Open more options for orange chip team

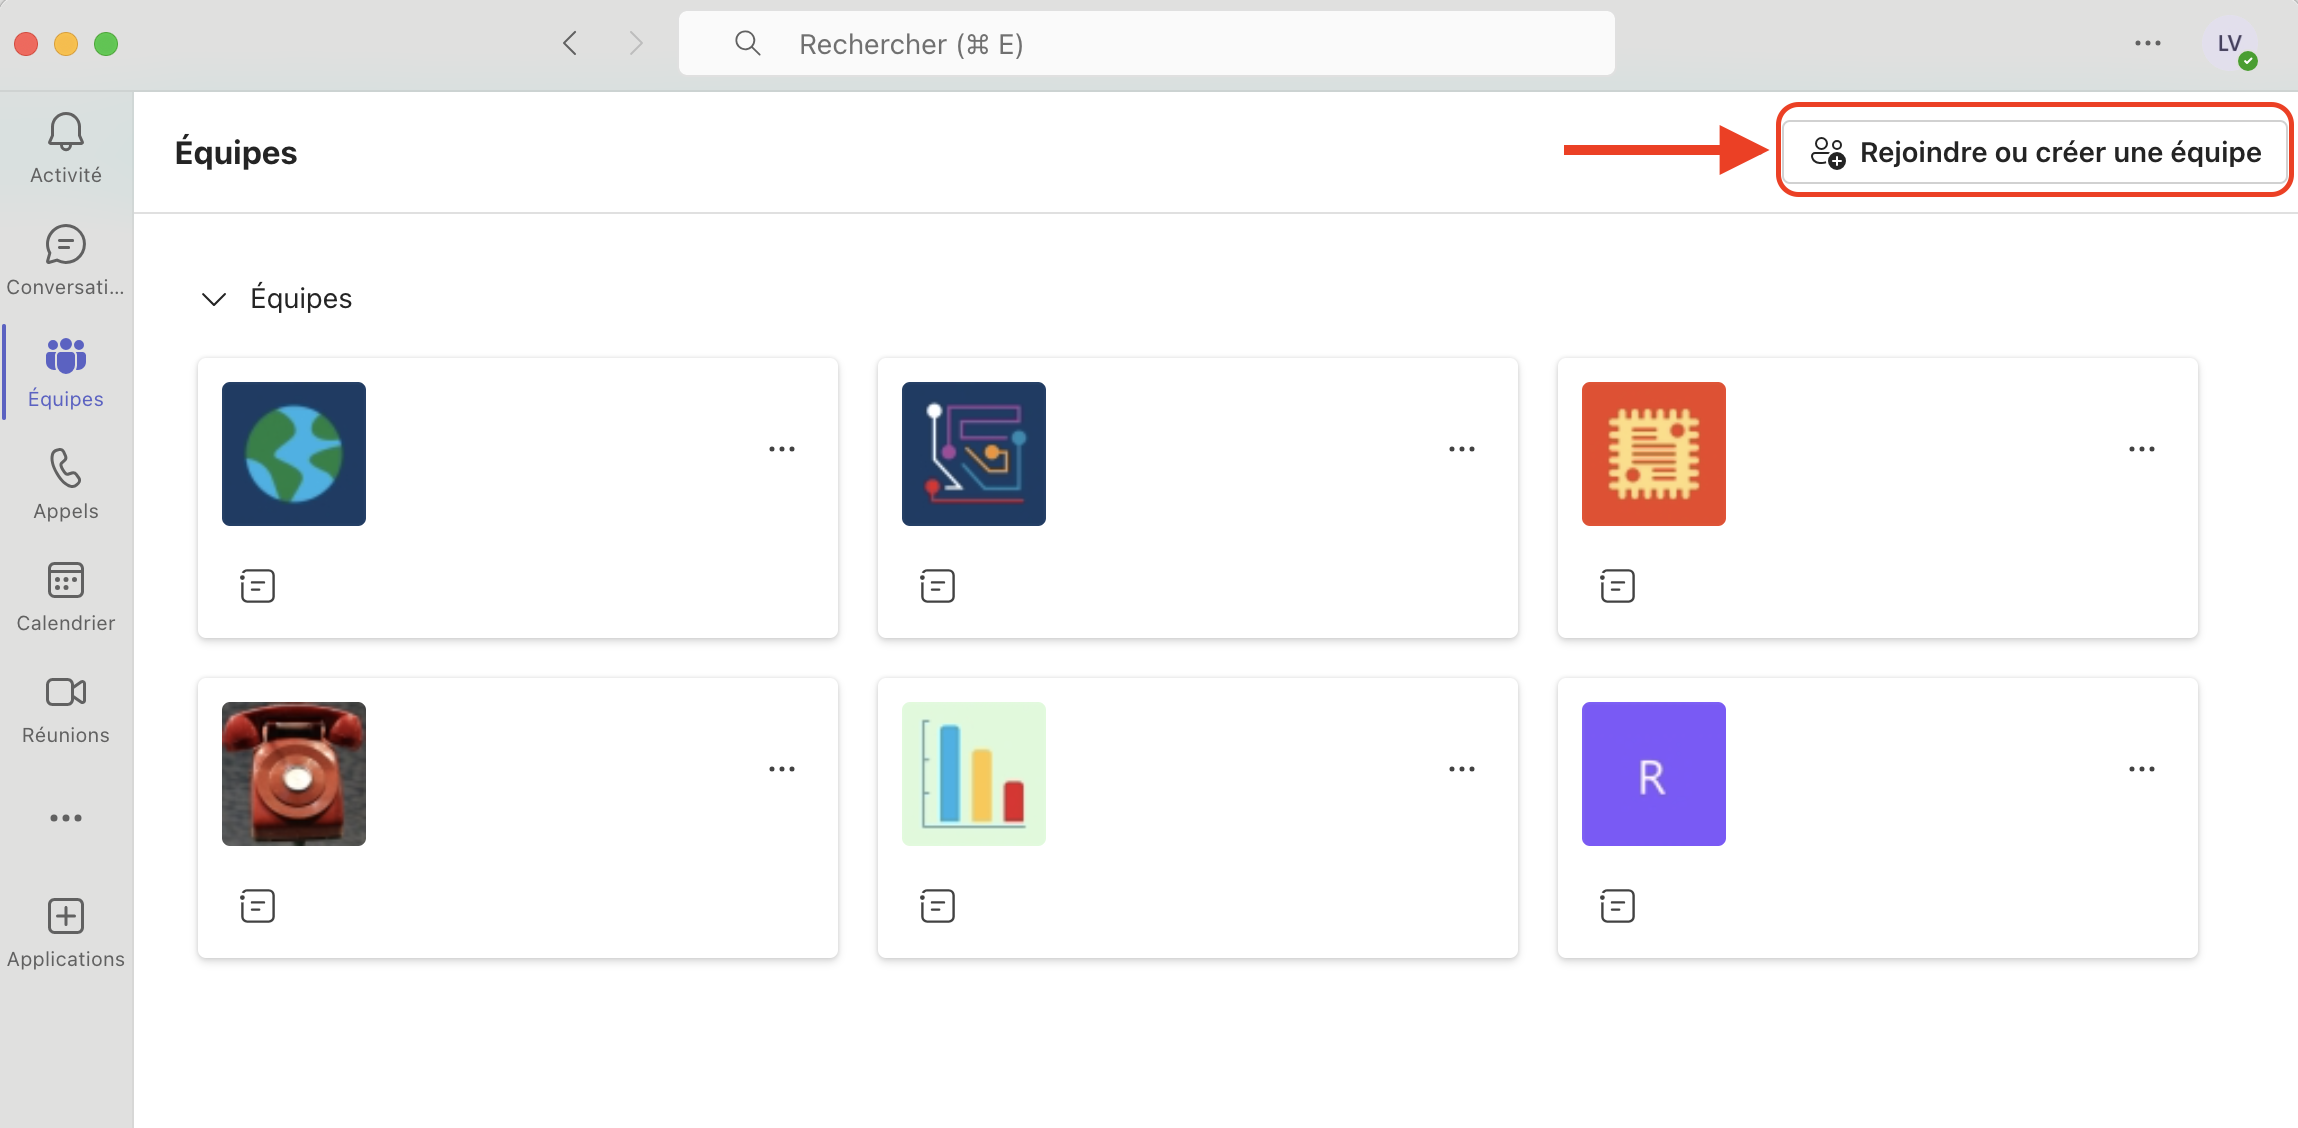pyautogui.click(x=2142, y=449)
